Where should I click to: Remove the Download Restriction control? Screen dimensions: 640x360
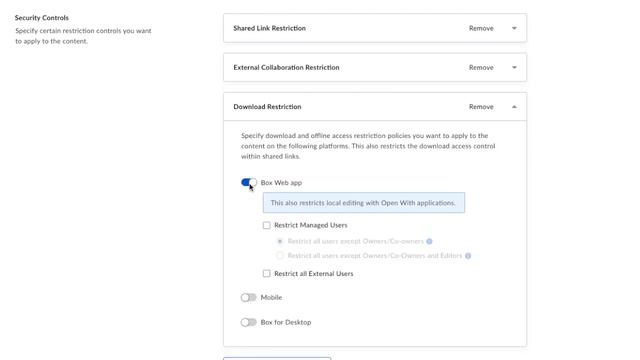[x=481, y=107]
